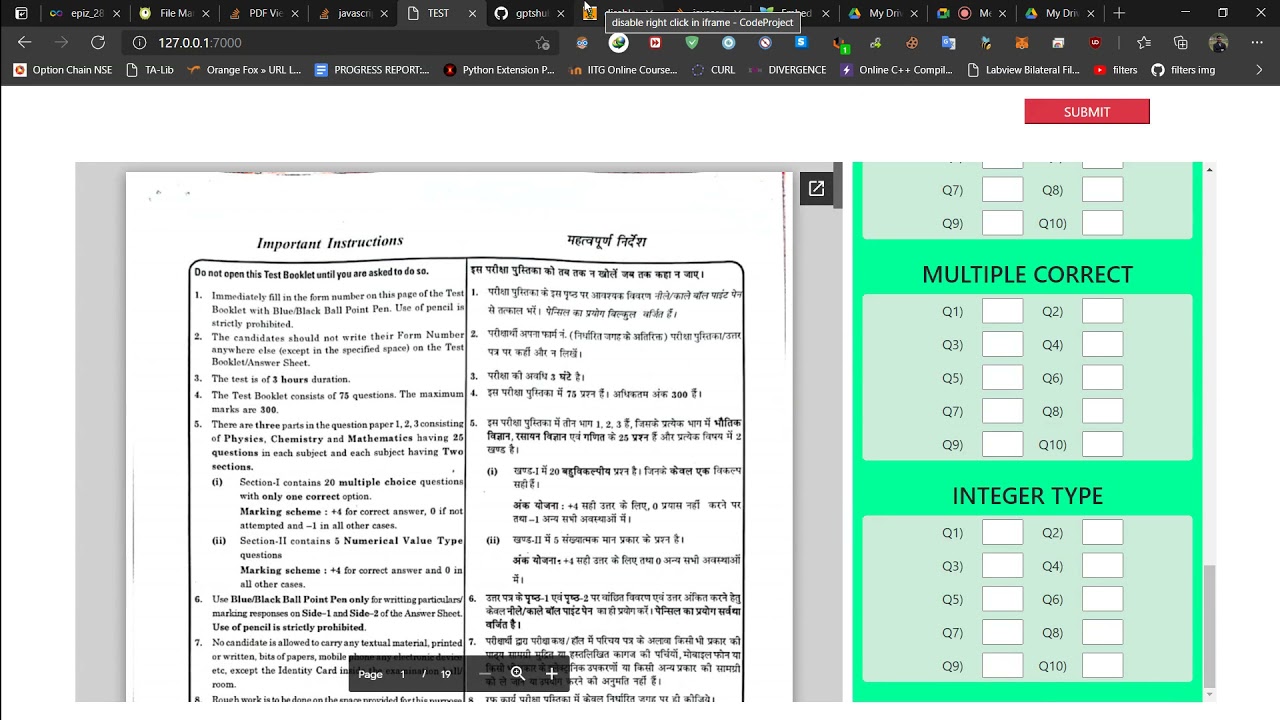Screen dimensions: 1280x720
Task: Go back to the previous page
Action: pos(25,43)
